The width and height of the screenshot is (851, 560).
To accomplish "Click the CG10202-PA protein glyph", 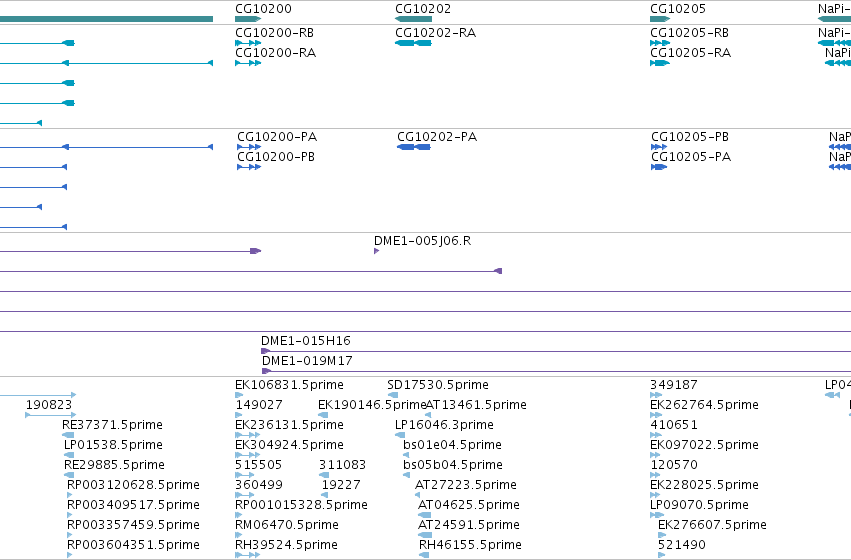I will pyautogui.click(x=414, y=147).
